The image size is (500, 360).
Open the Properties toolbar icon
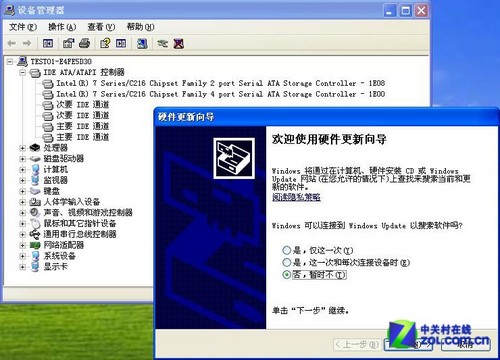click(x=69, y=43)
